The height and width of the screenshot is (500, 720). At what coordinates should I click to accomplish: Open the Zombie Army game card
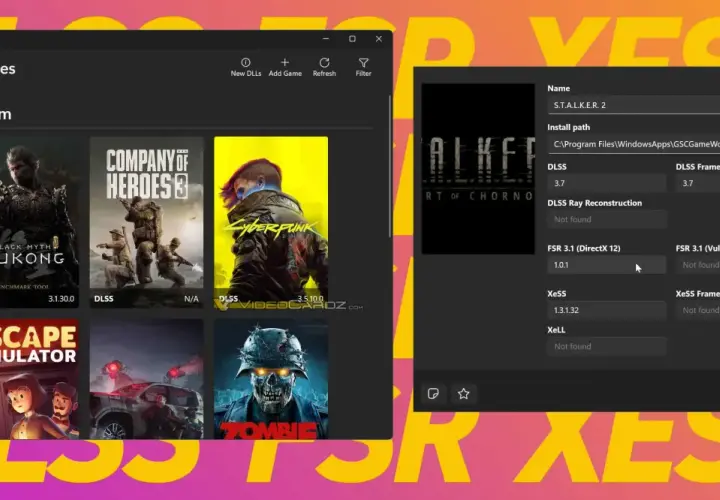click(271, 379)
